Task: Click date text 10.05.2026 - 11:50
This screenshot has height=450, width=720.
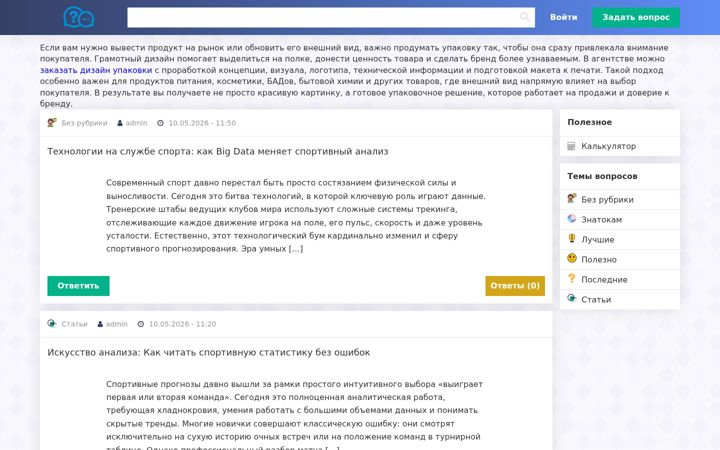Action: [202, 123]
